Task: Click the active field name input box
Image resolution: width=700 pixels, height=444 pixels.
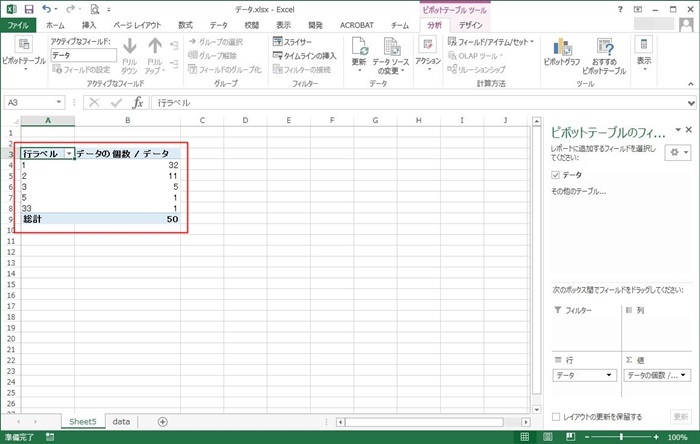Action: [x=83, y=55]
